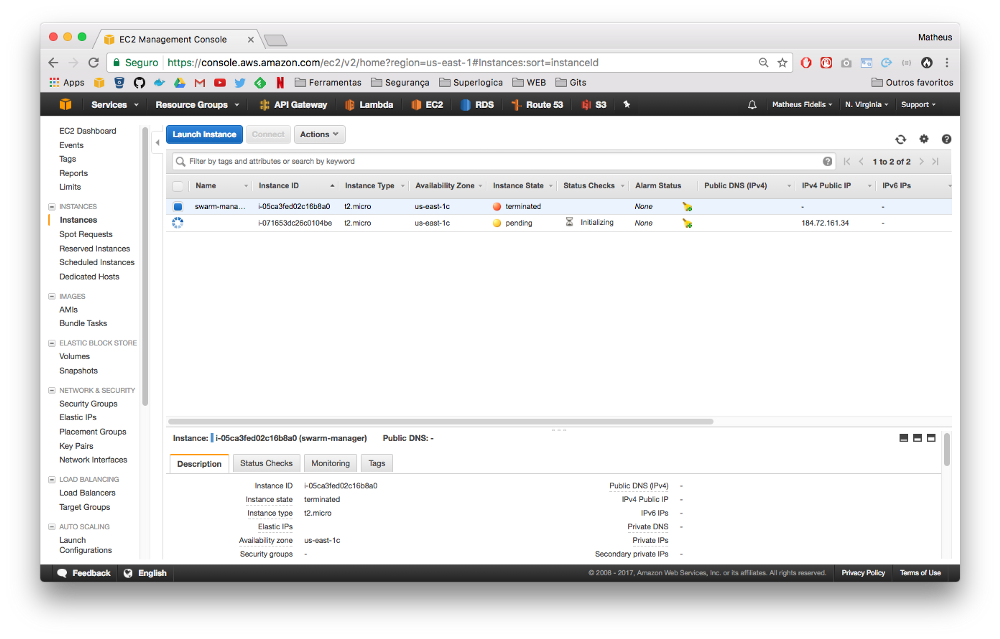Click the horizontal table scrollbar
1000x639 pixels.
(x=440, y=422)
